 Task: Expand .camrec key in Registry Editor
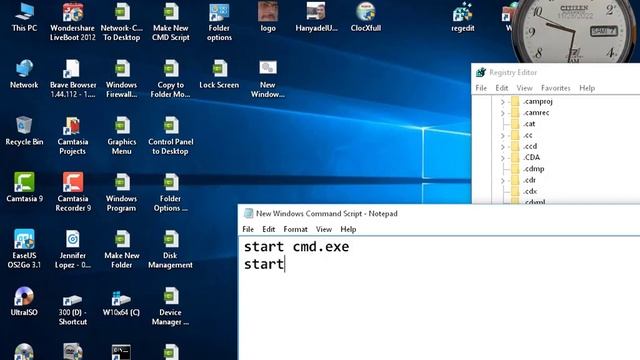[503, 113]
